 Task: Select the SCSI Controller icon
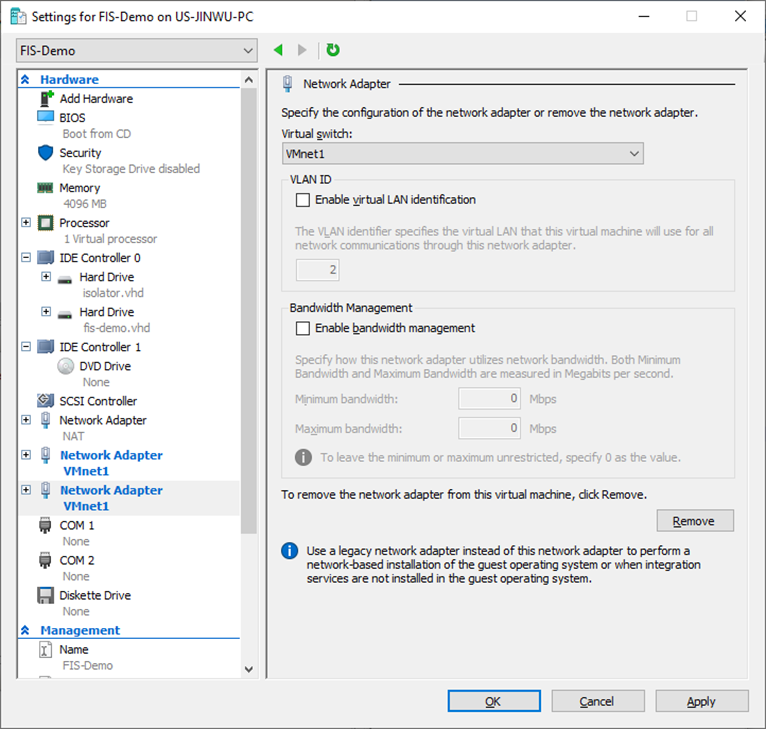point(45,401)
